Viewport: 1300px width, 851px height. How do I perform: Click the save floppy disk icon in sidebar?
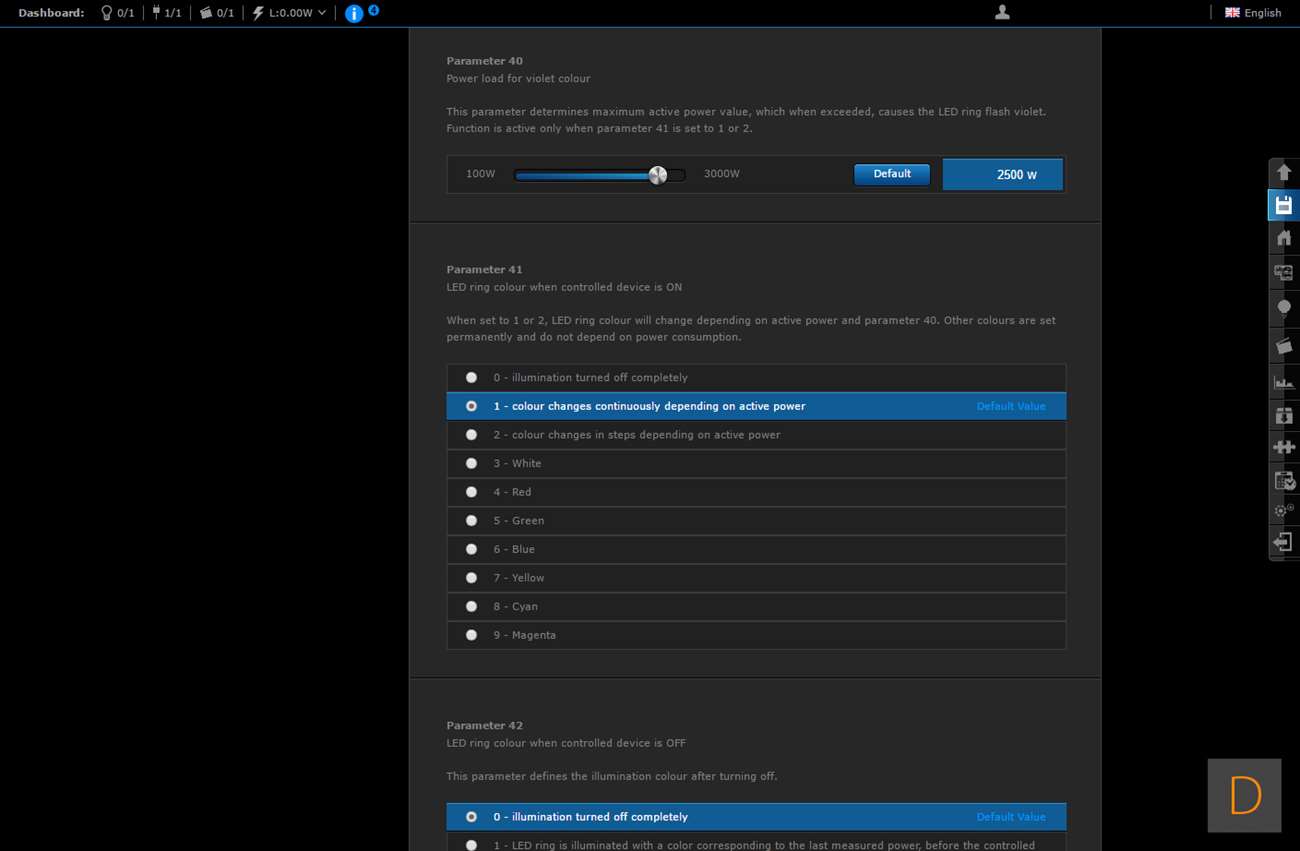pos(1284,206)
